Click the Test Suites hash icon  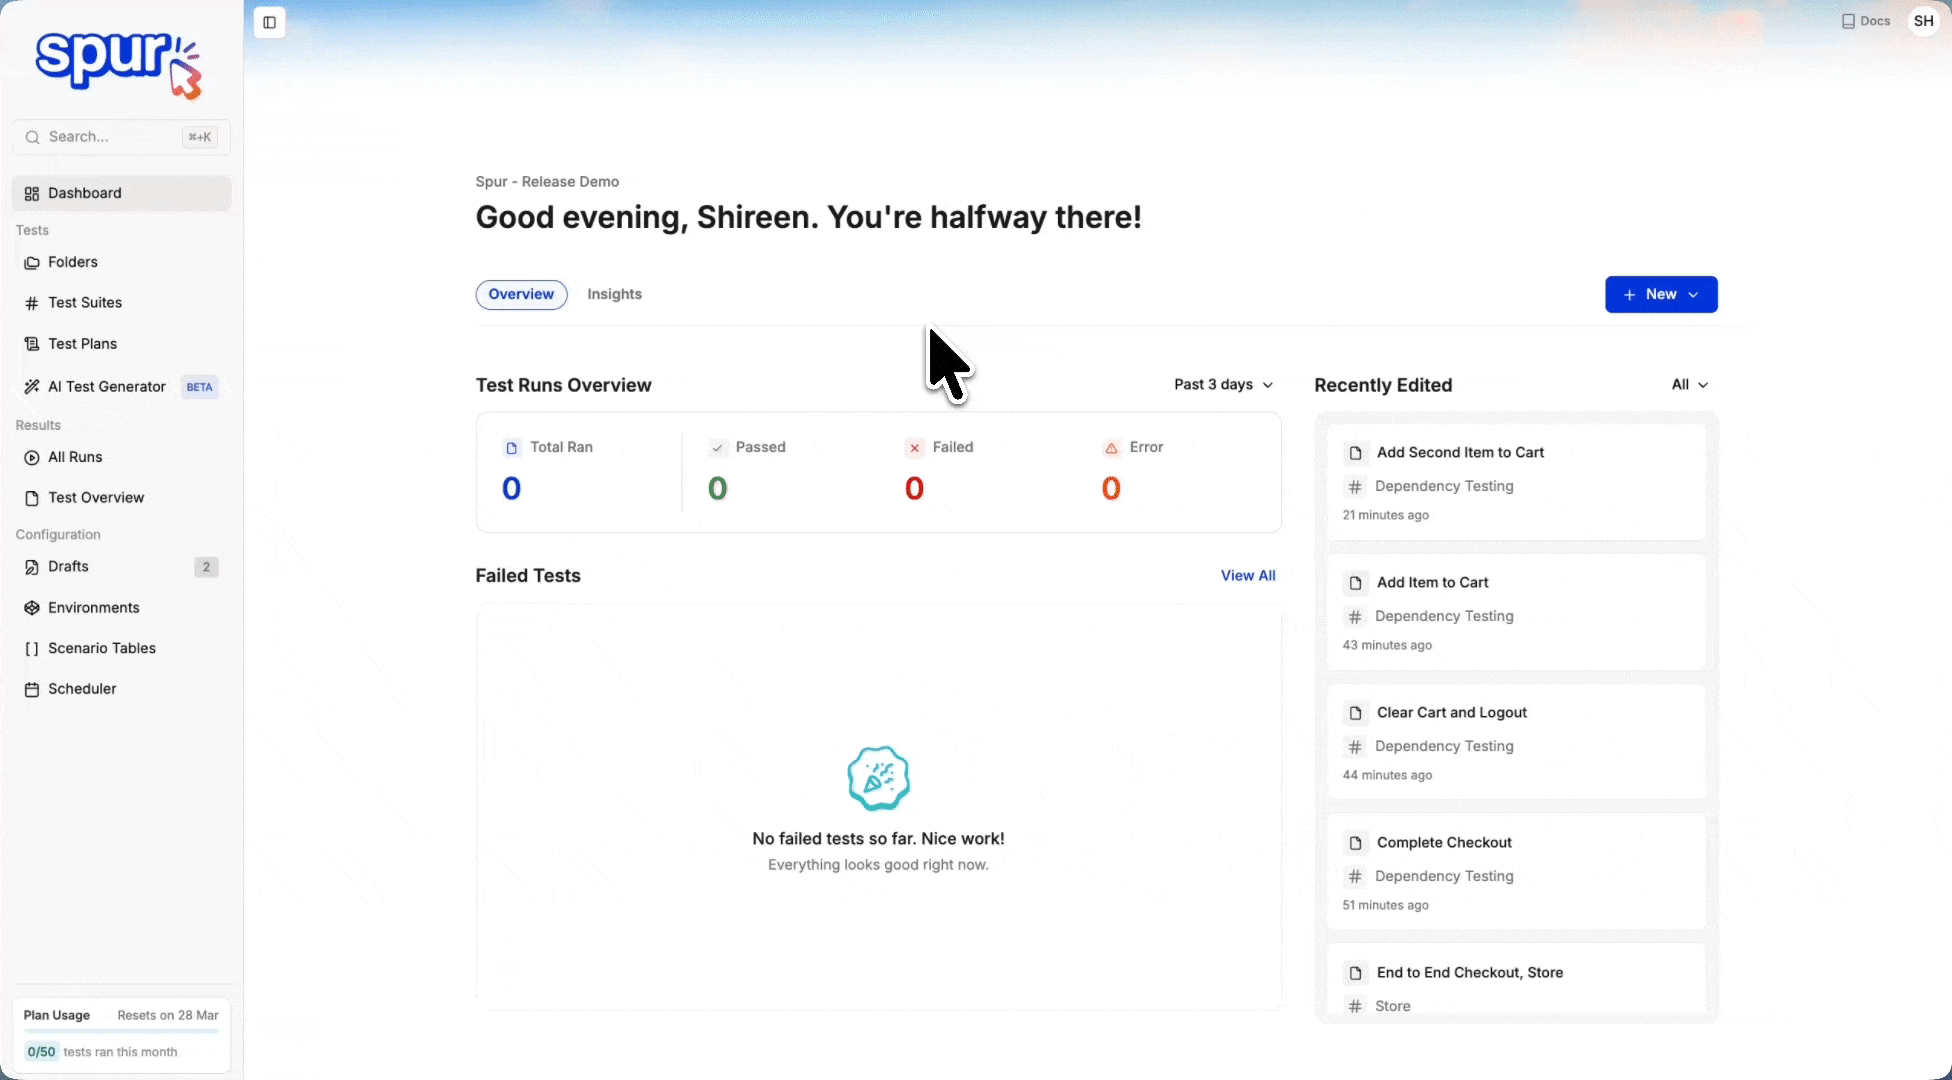32,303
